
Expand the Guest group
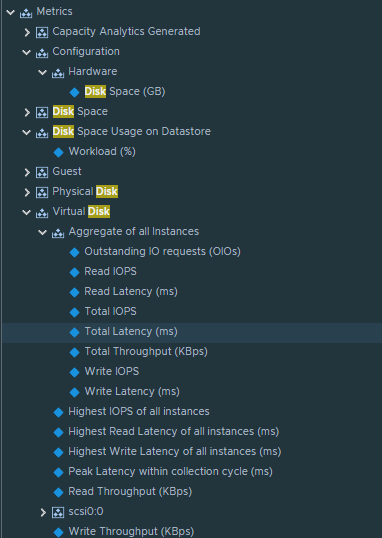click(x=27, y=172)
